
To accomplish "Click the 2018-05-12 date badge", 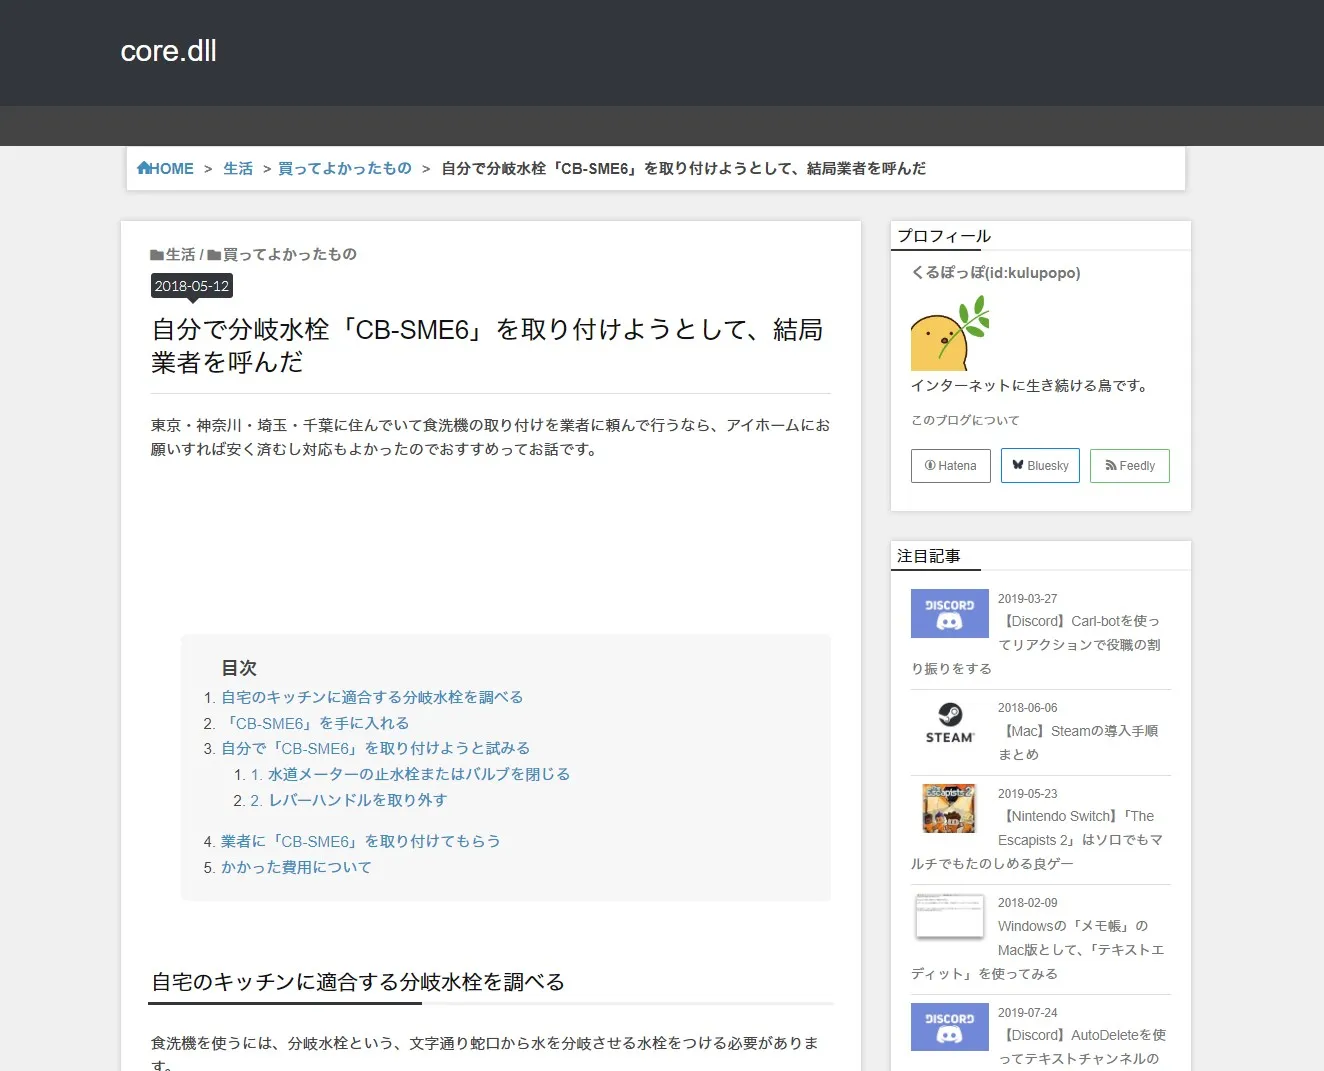I will (x=192, y=286).
